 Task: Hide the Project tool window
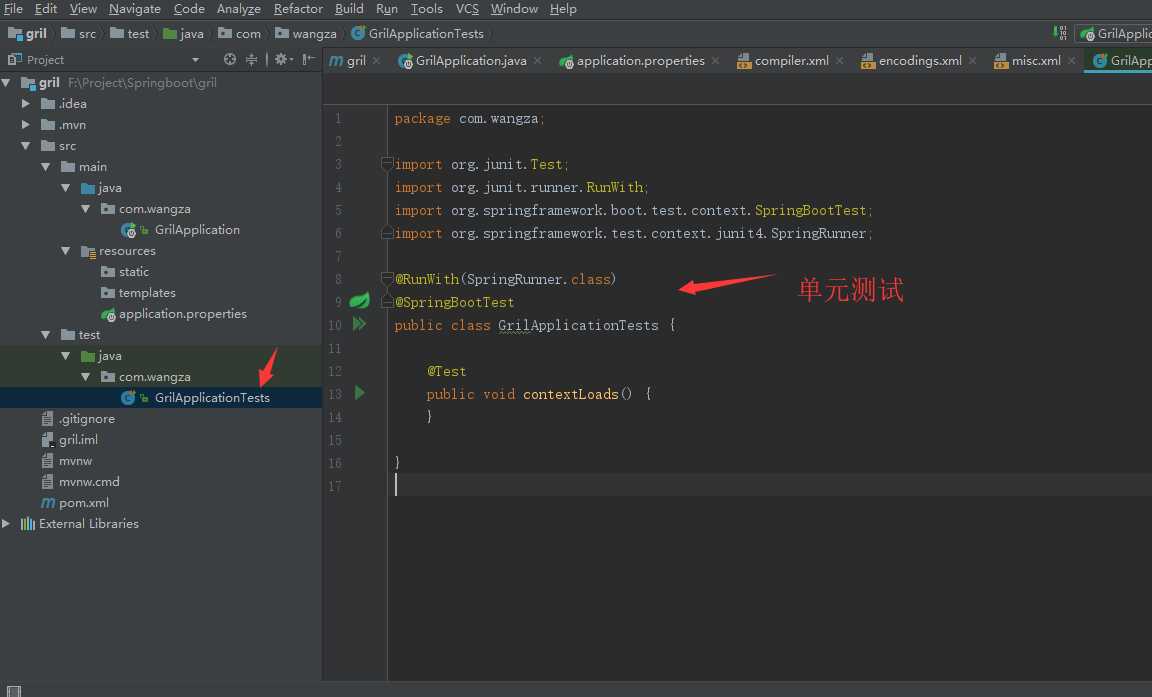coord(309,59)
